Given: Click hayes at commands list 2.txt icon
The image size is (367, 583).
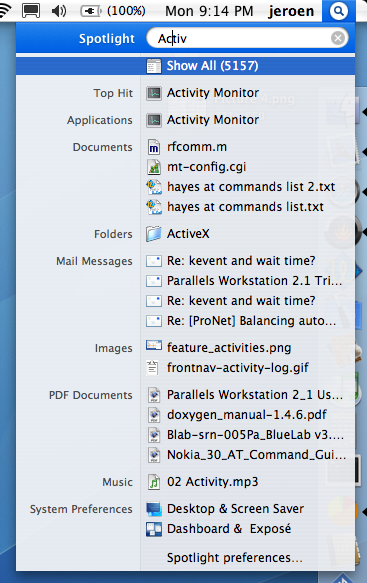Looking at the screenshot, I should point(154,187).
